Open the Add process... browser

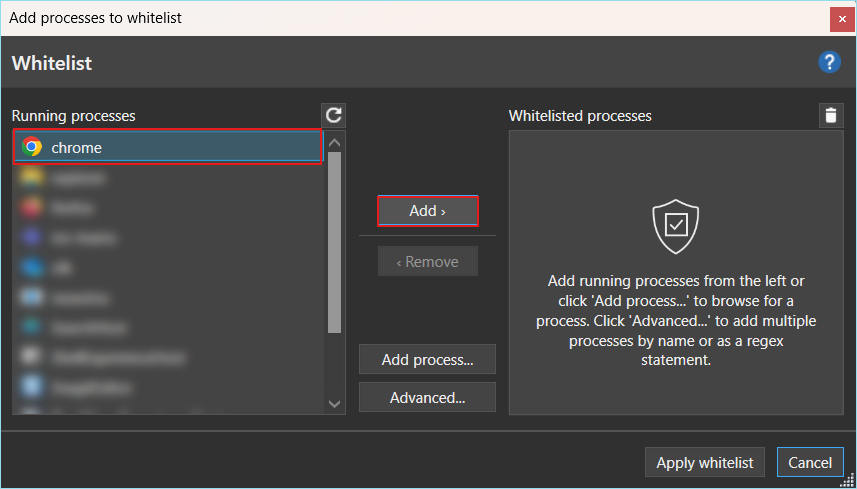(x=427, y=360)
